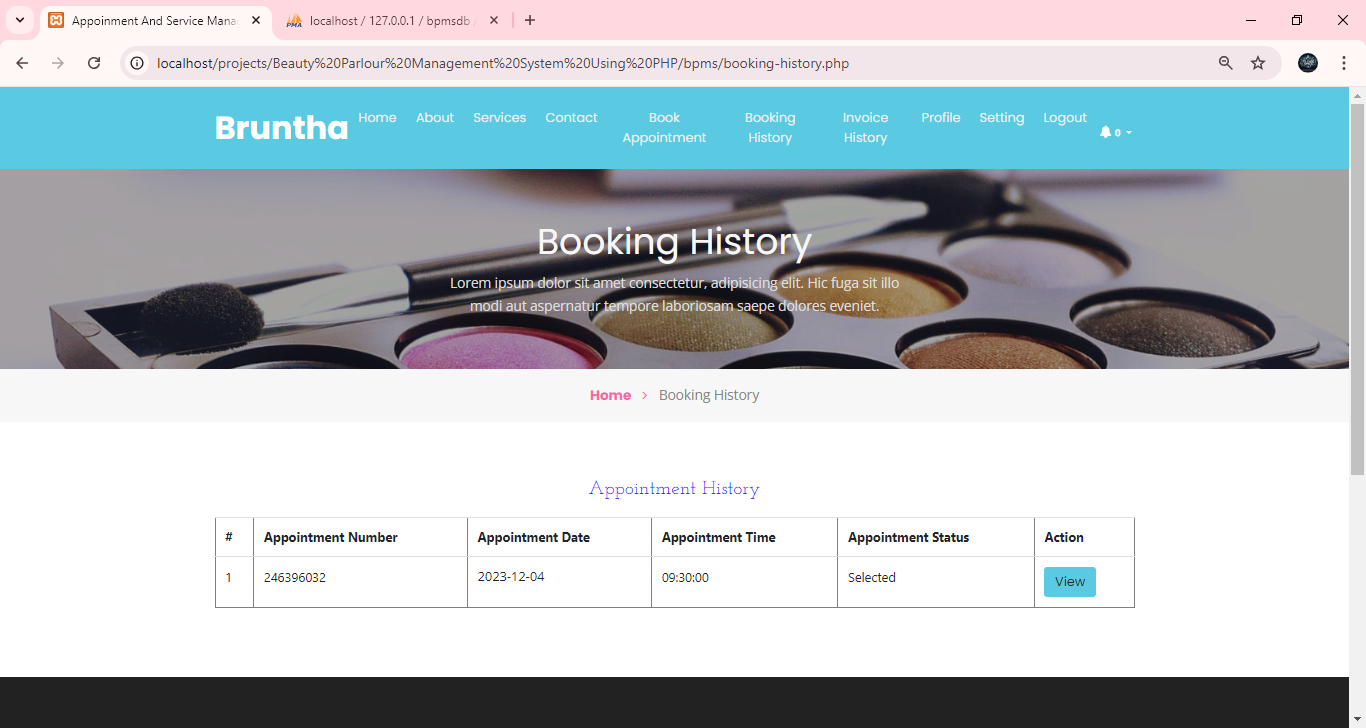
Task: Go to Invoice History page
Action: [865, 128]
